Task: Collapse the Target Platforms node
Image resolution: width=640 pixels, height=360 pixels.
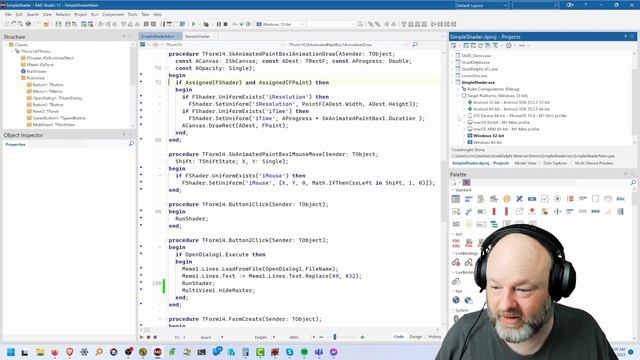Action: click(458, 96)
